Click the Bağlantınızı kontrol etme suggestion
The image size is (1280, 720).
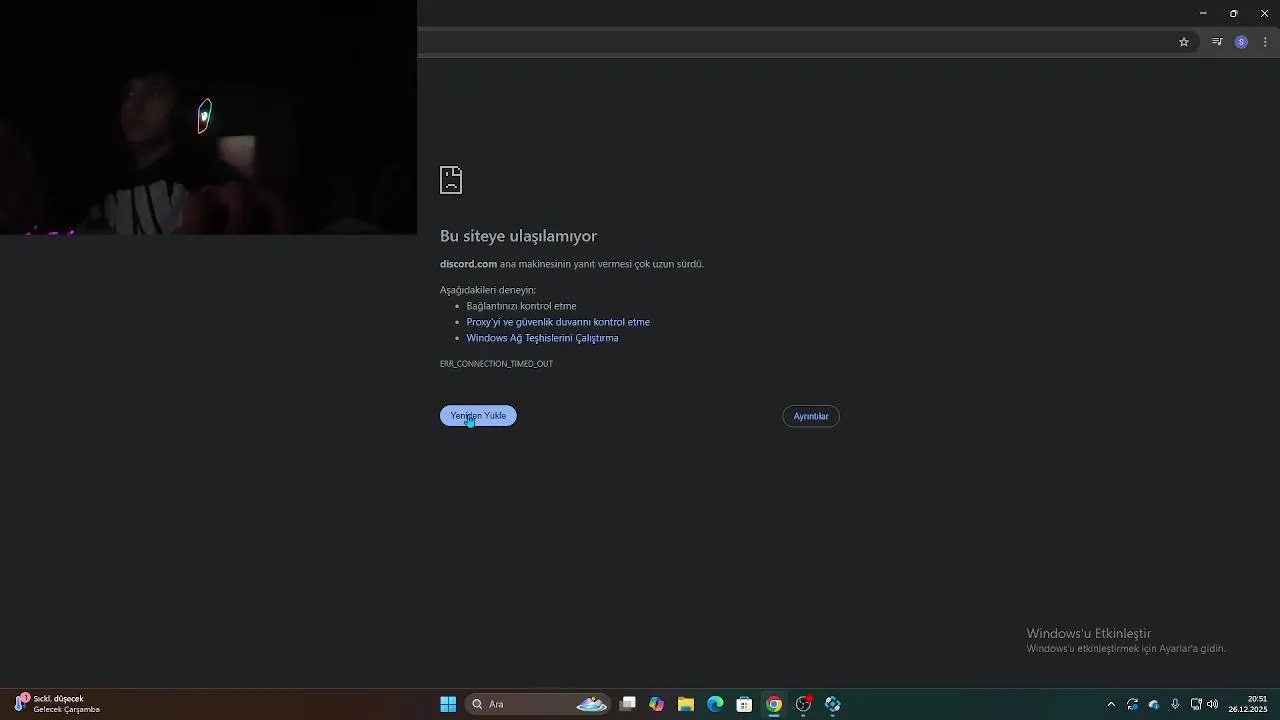pos(521,306)
